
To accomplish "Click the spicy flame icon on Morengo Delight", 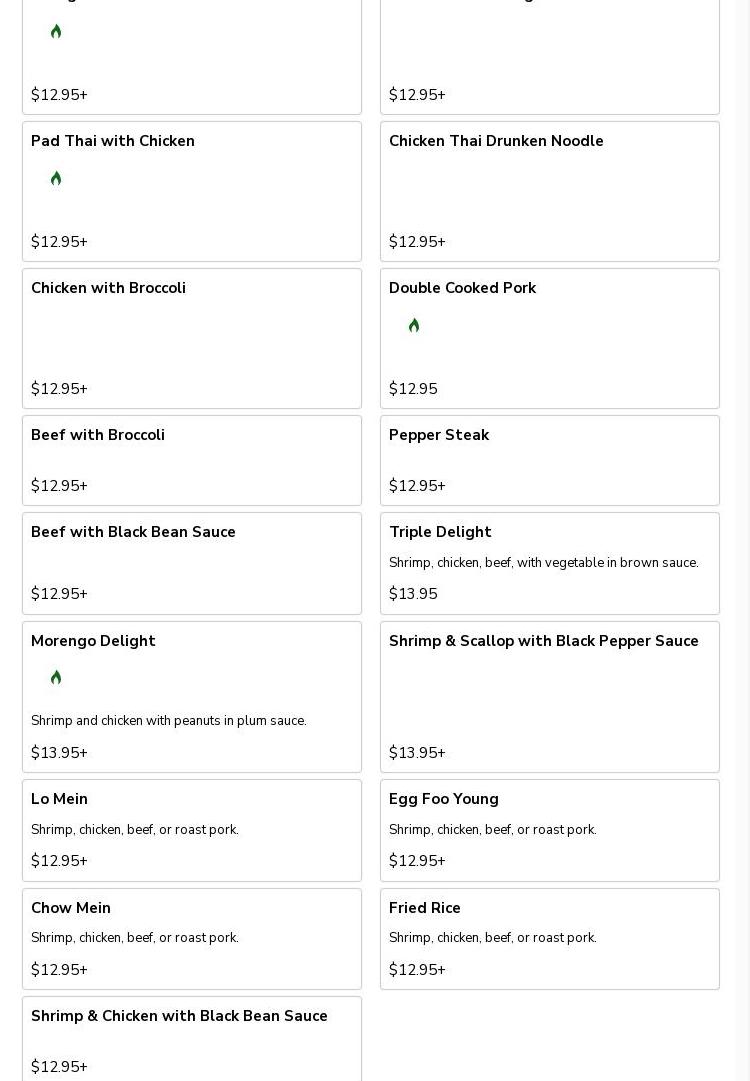I will click(x=56, y=678).
